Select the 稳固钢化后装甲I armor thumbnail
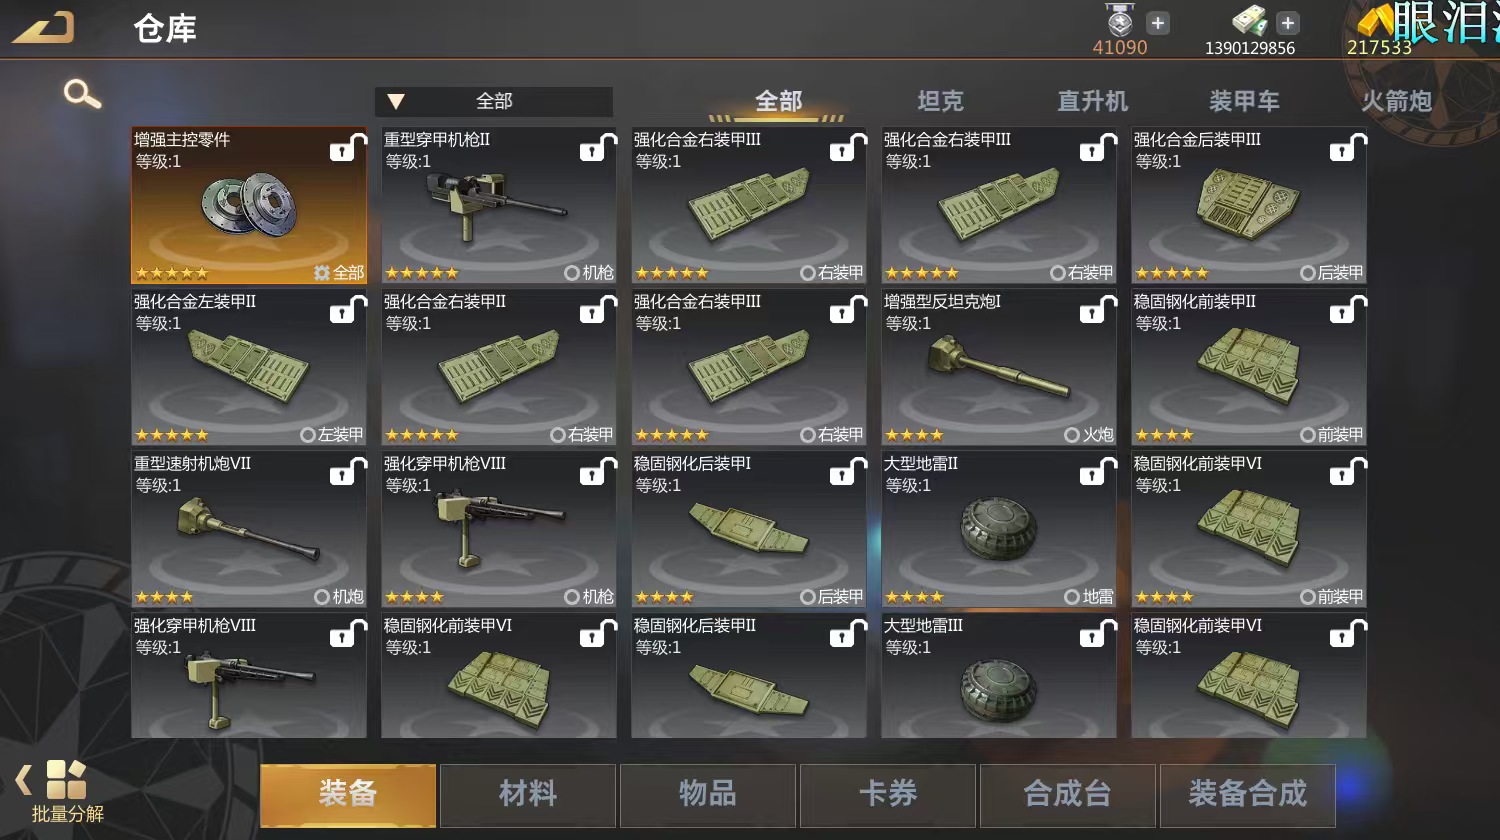Viewport: 1500px width, 840px height. coord(749,529)
